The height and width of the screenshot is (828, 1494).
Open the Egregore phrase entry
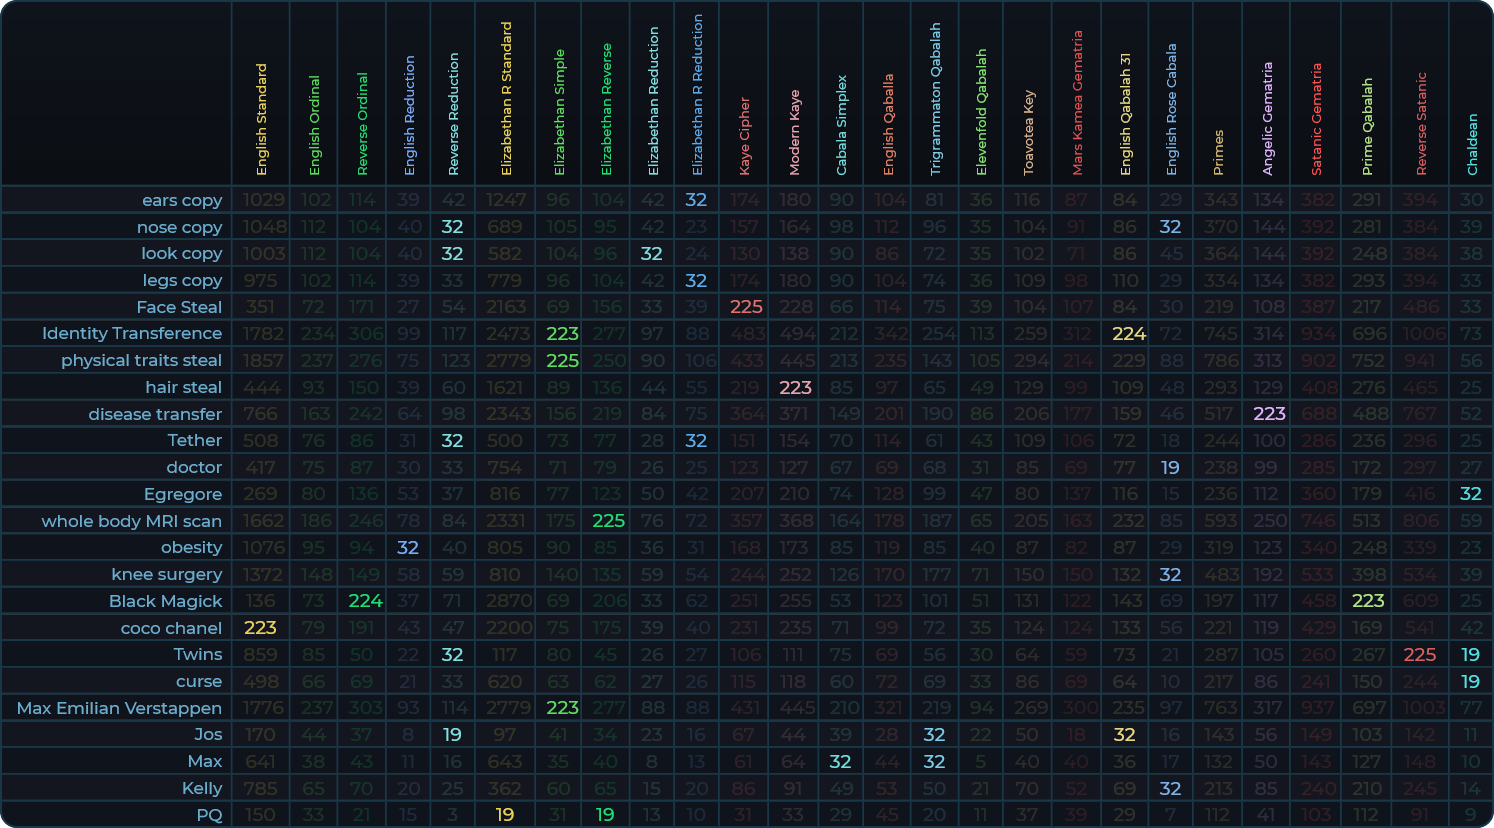(x=183, y=494)
